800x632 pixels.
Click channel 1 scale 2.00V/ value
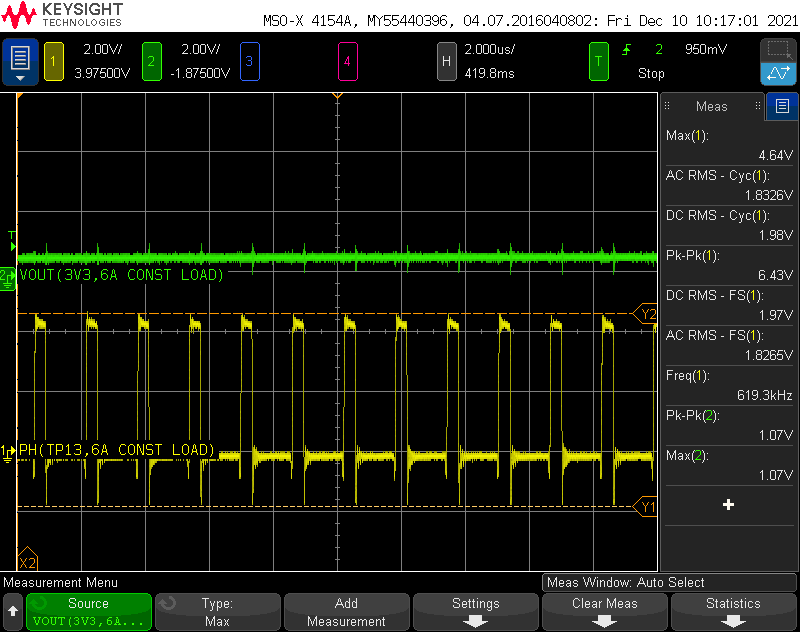pyautogui.click(x=103, y=49)
